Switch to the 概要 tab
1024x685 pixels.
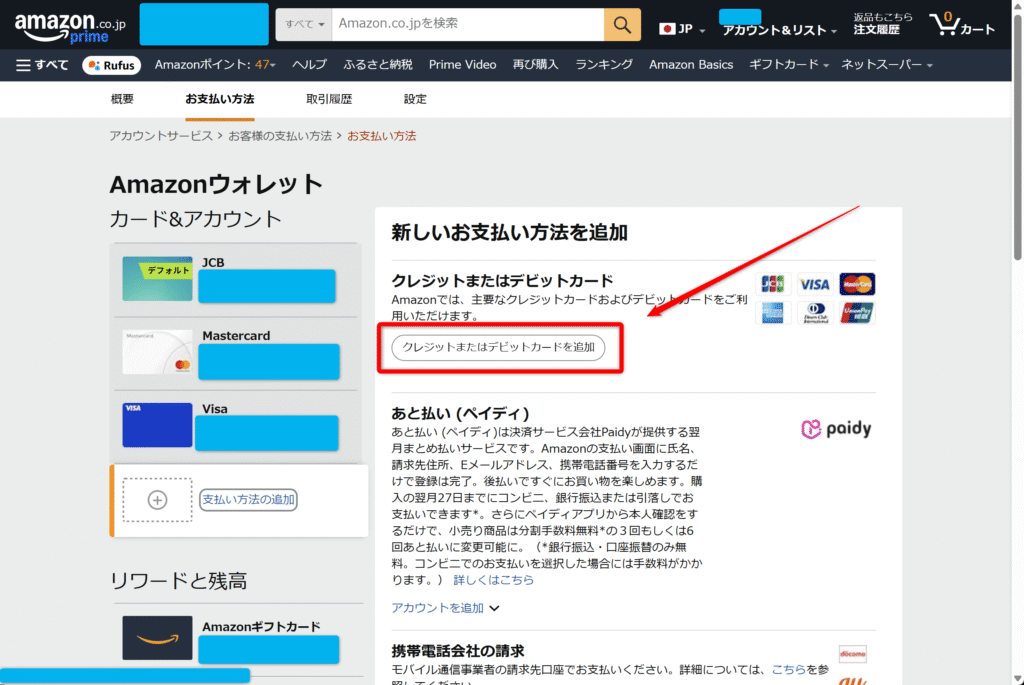[122, 99]
